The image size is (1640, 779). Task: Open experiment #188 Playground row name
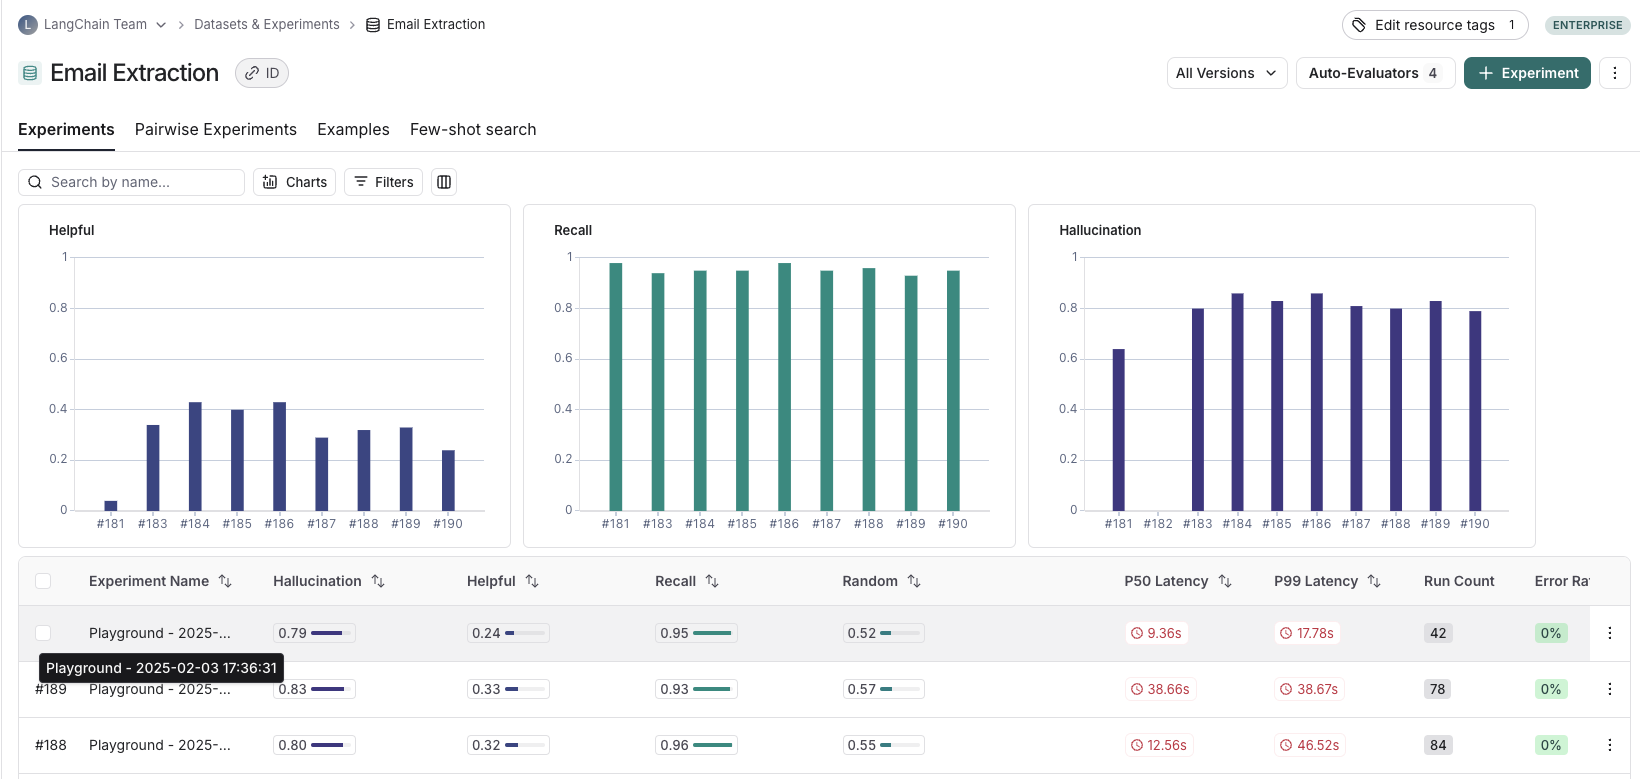point(160,745)
